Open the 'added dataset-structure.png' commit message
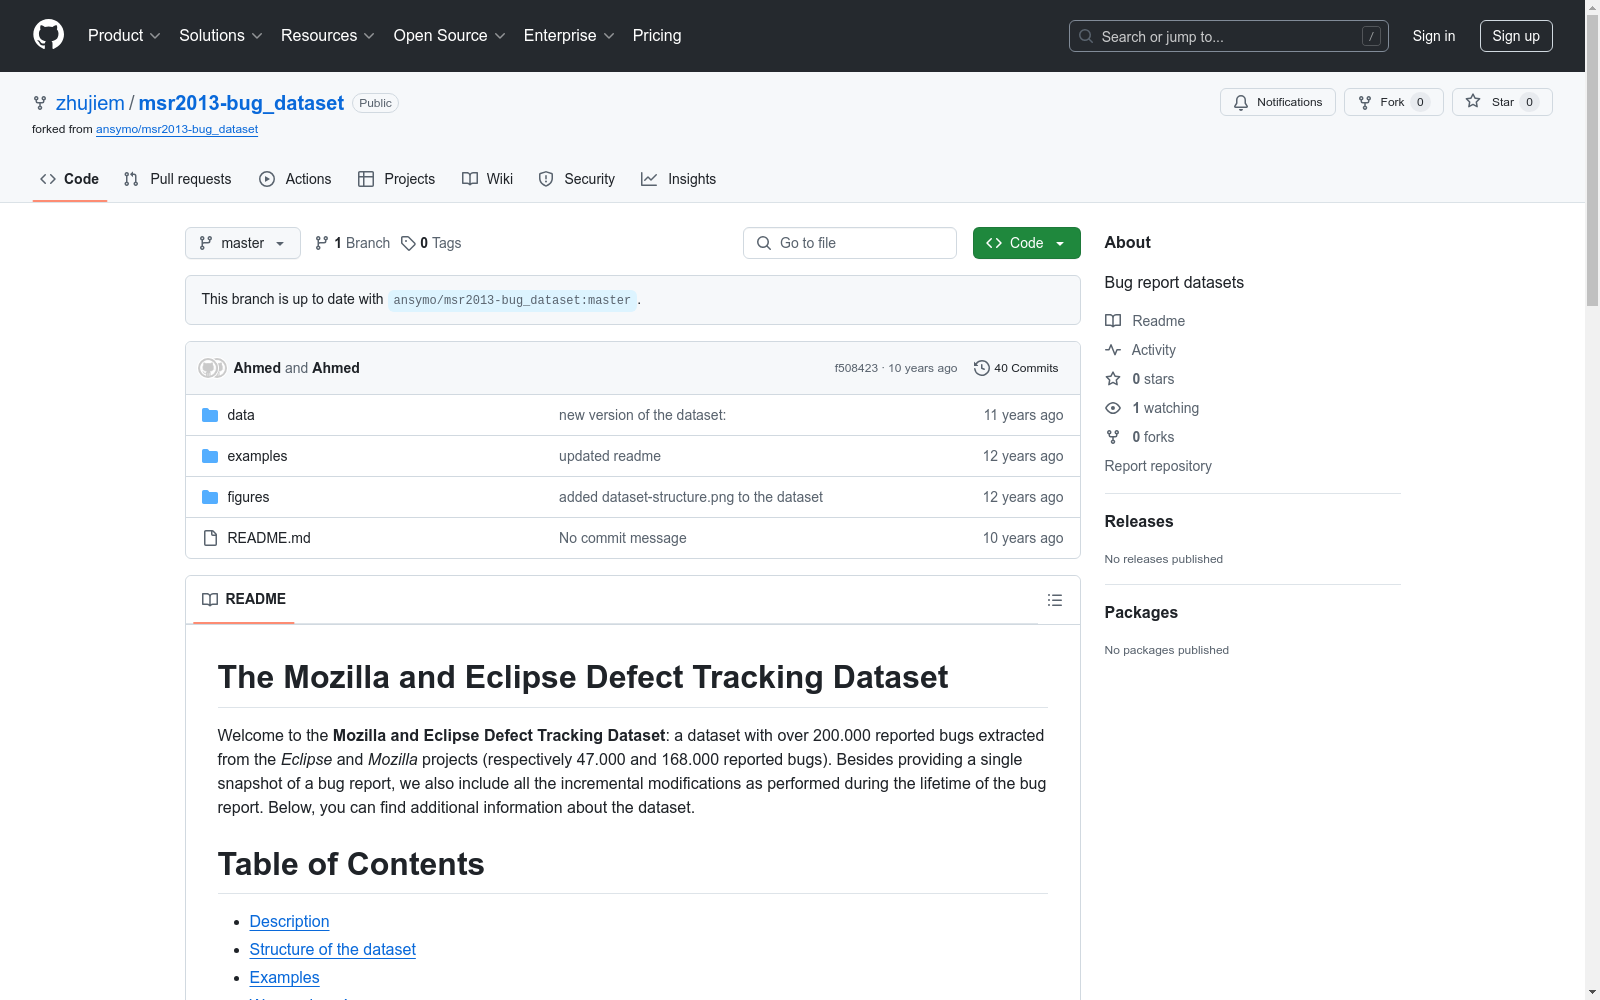The image size is (1600, 1000). pos(691,497)
